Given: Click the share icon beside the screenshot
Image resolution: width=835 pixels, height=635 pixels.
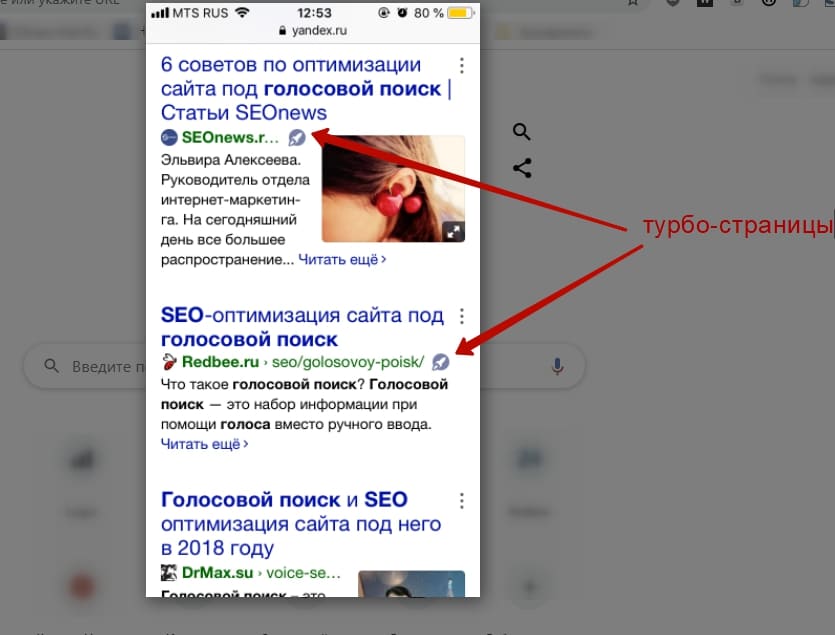Looking at the screenshot, I should tap(522, 168).
